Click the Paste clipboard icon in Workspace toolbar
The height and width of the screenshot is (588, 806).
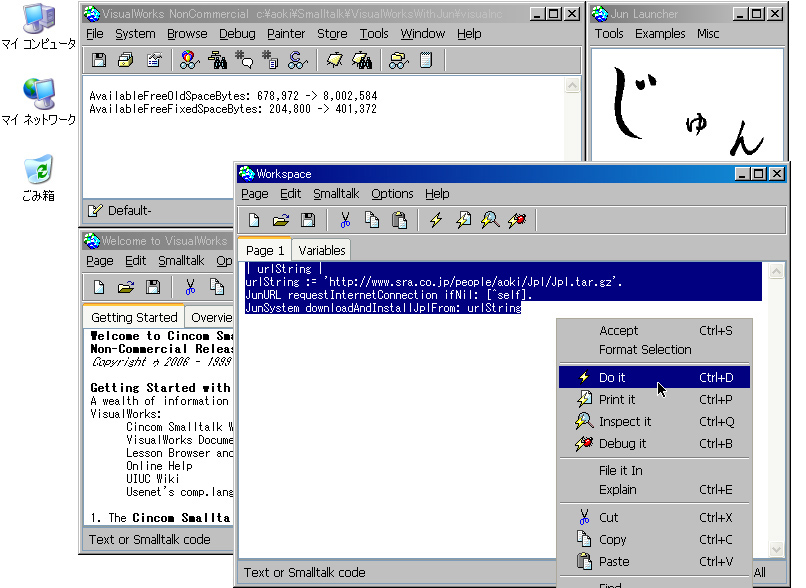(x=399, y=220)
